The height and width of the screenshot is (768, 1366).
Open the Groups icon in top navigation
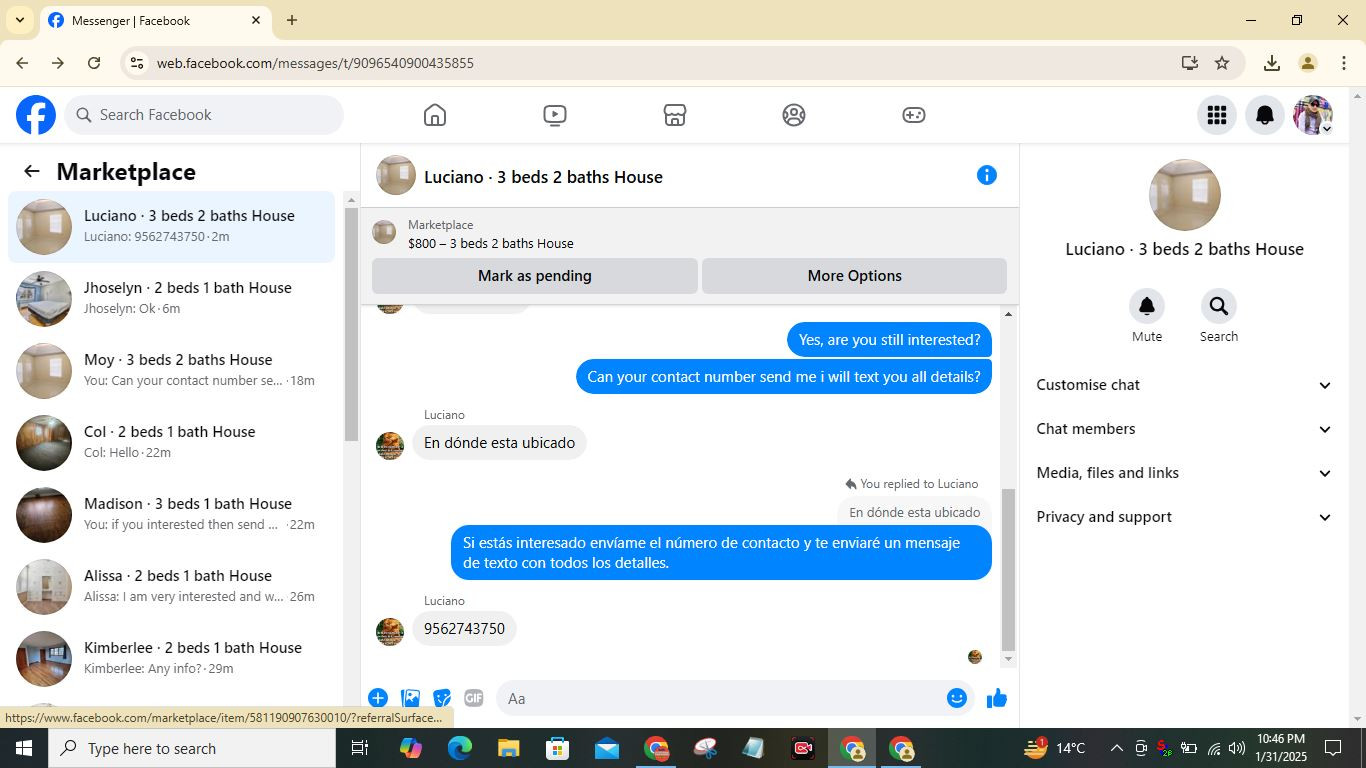click(794, 115)
